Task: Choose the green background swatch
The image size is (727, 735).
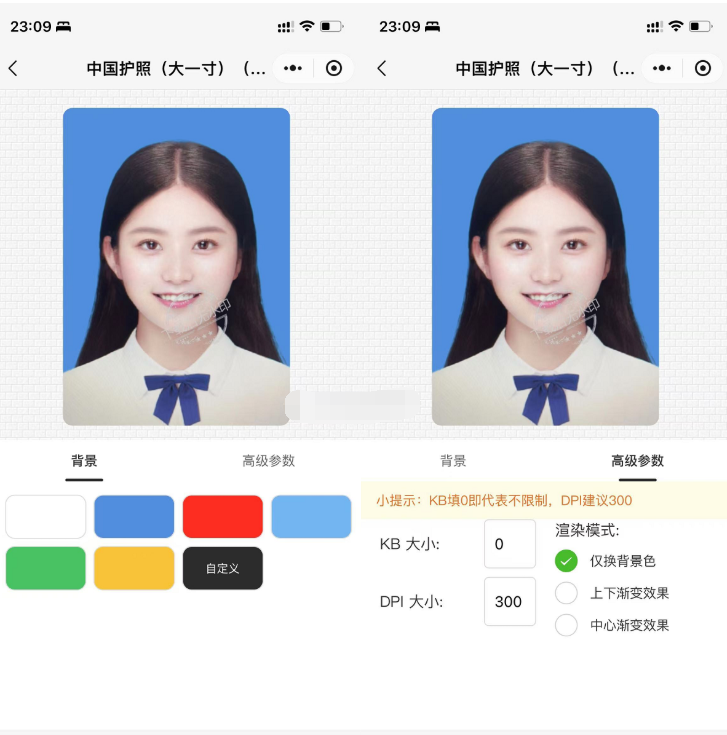Action: click(45, 568)
